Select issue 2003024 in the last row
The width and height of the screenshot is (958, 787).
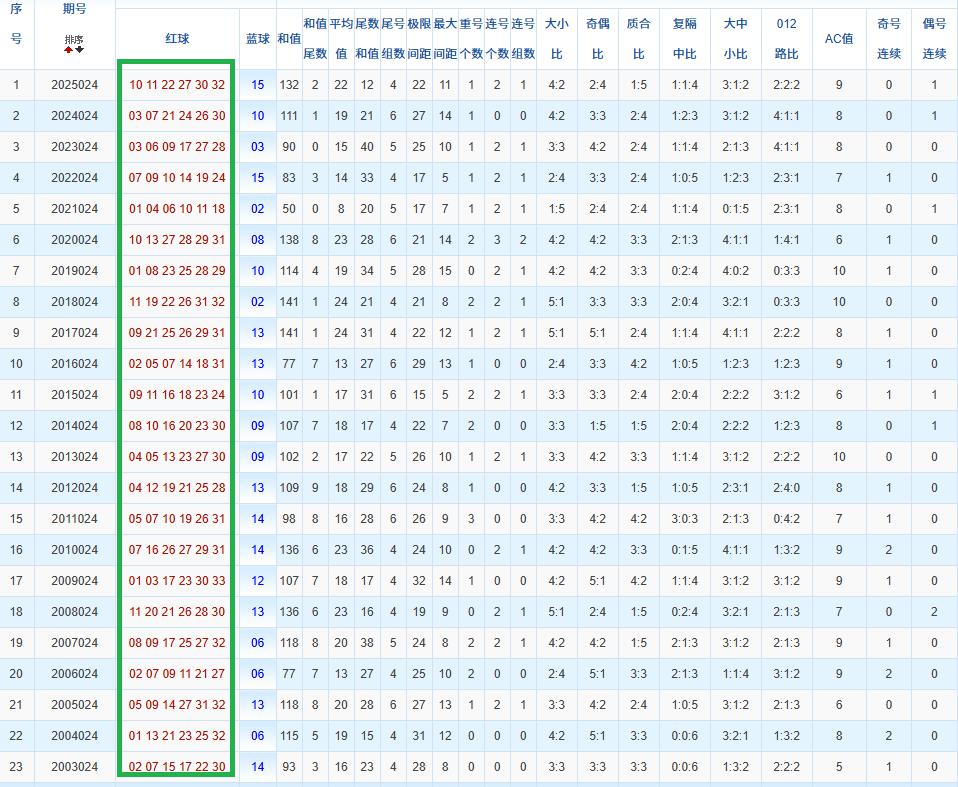tap(74, 767)
